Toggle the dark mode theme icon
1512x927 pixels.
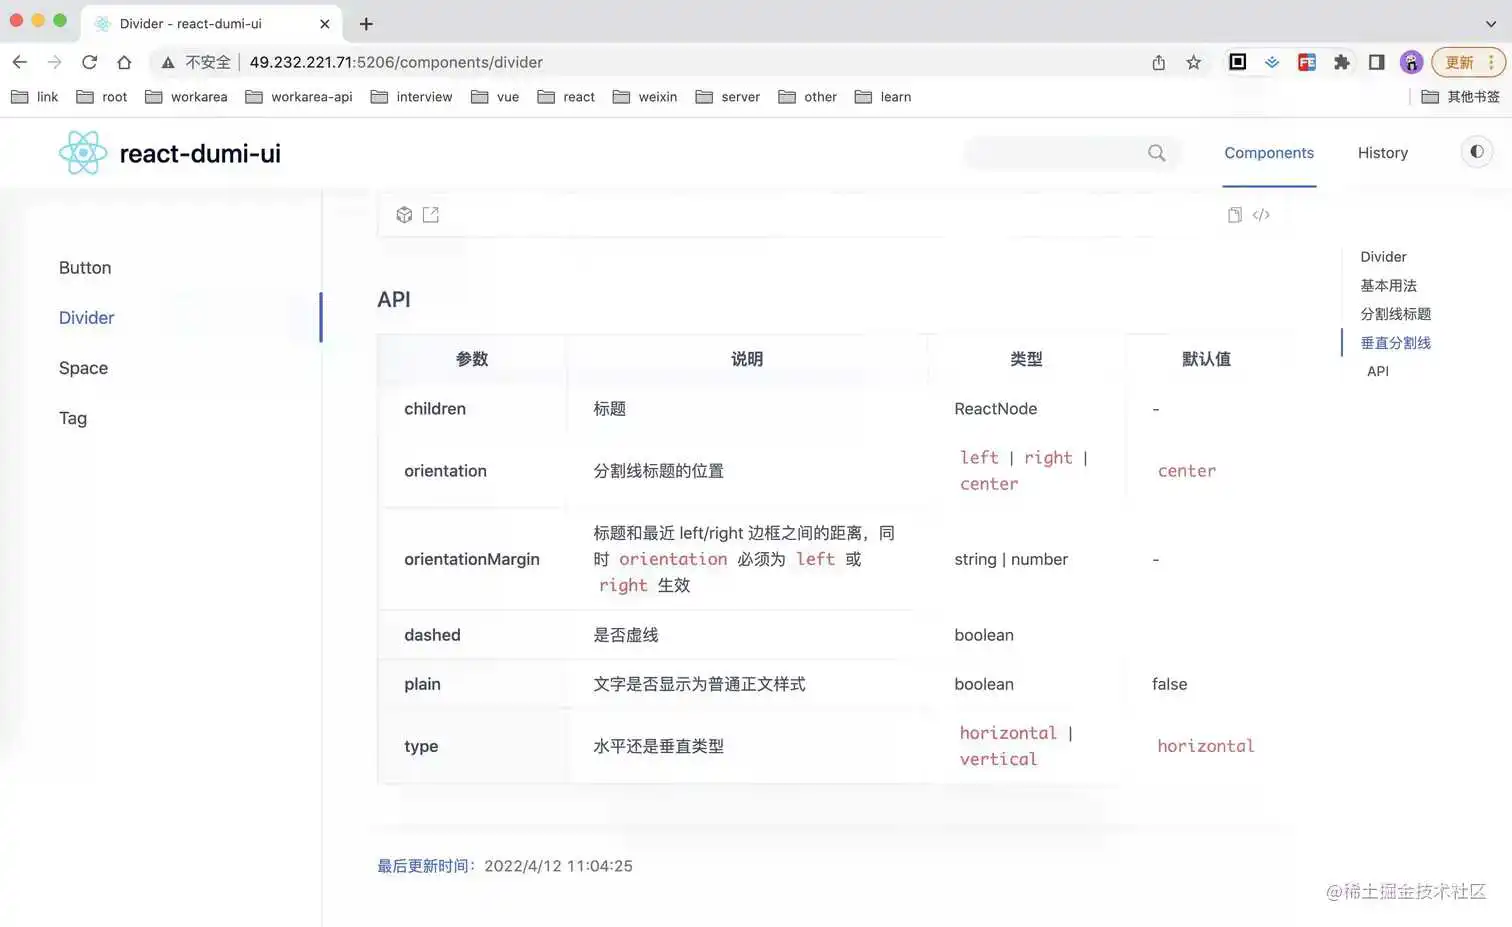tap(1476, 152)
